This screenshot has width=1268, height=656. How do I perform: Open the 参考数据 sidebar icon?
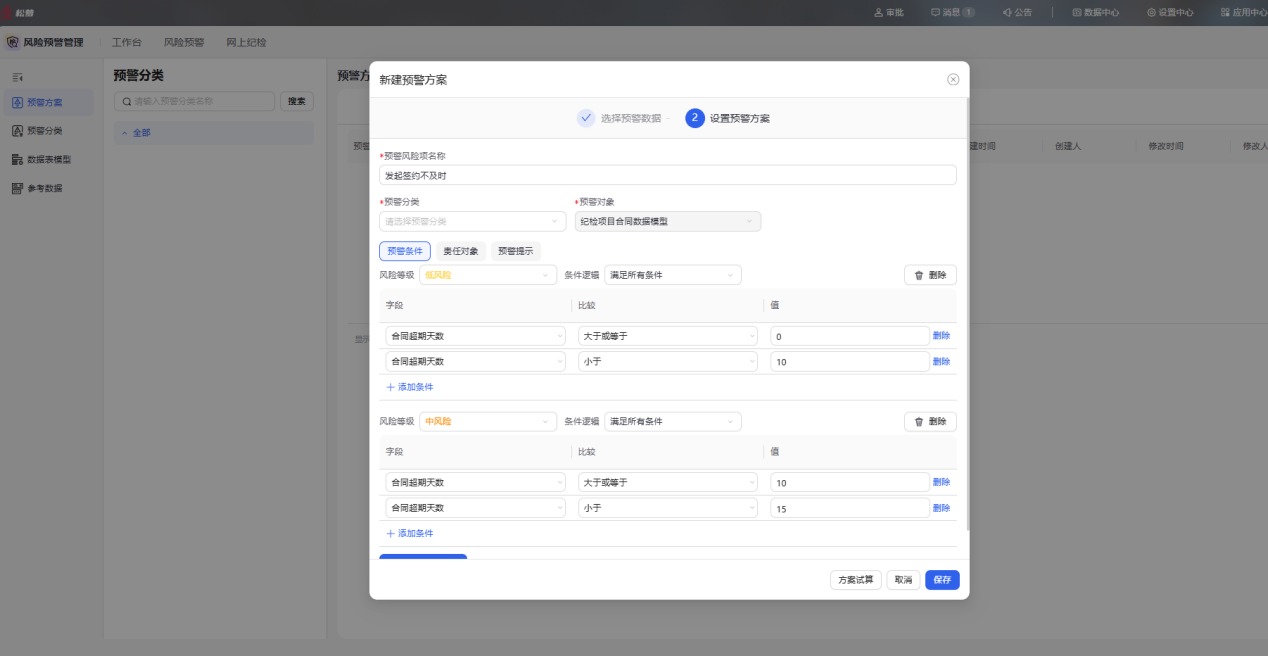[x=18, y=188]
